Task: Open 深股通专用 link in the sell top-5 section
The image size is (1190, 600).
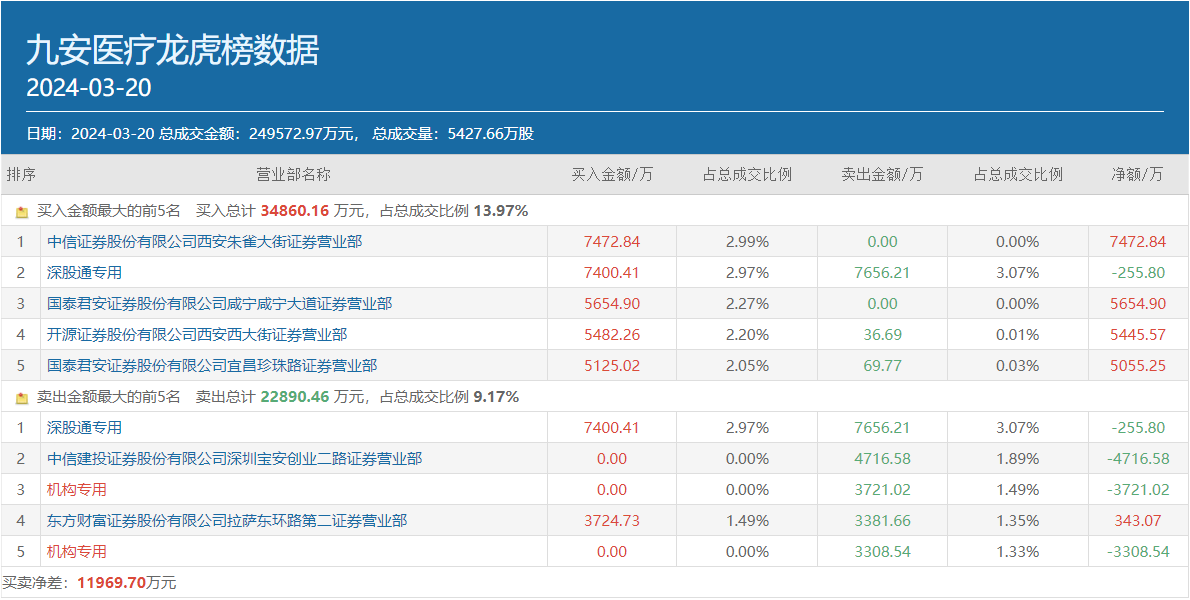Action: pyautogui.click(x=84, y=428)
